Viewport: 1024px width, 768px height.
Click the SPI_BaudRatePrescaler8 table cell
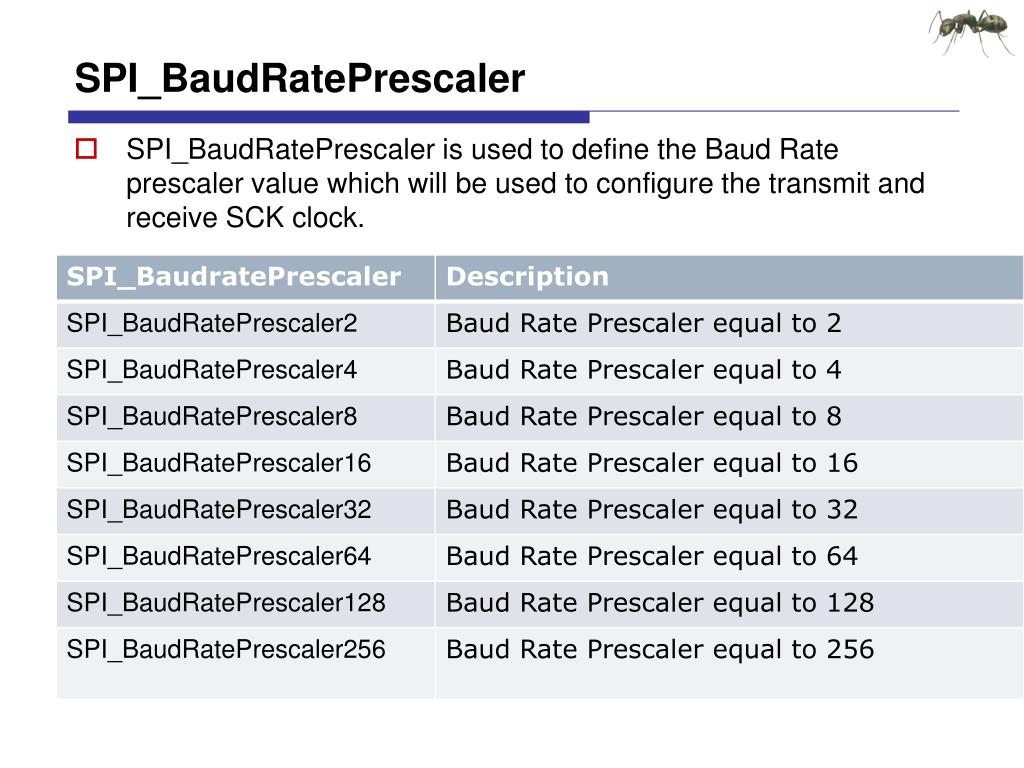pos(246,417)
